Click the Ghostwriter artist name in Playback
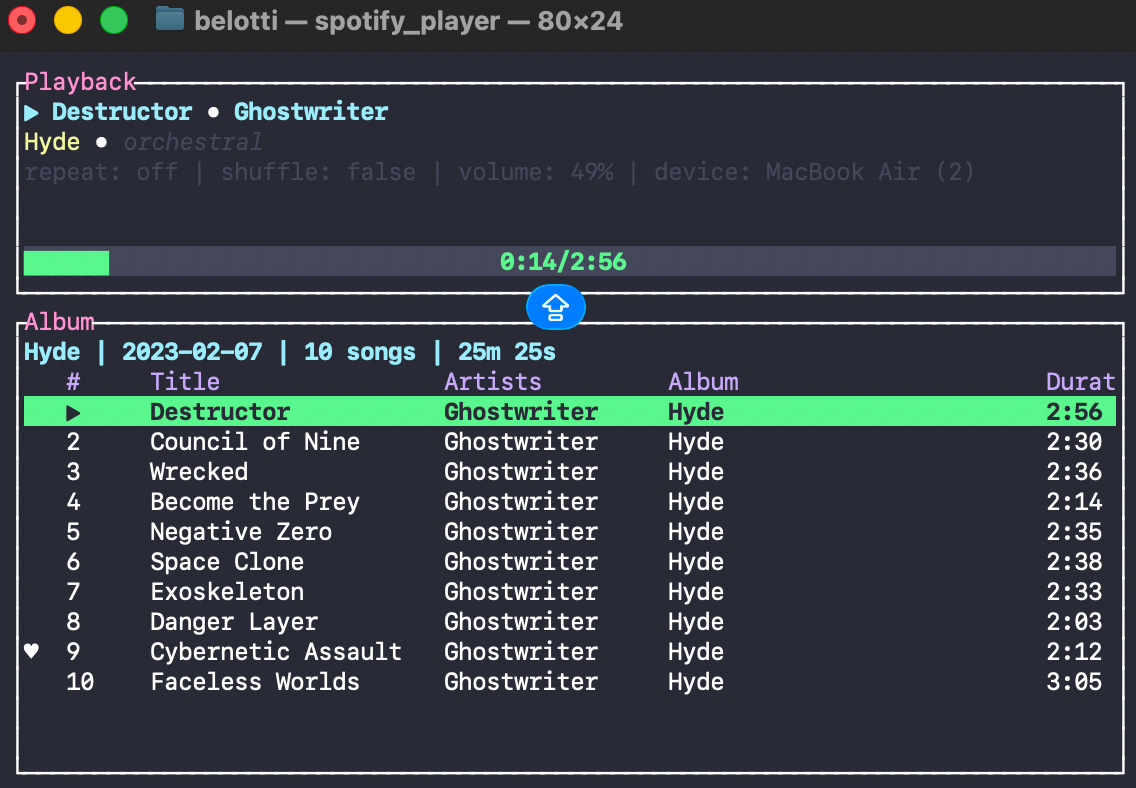 coord(311,112)
